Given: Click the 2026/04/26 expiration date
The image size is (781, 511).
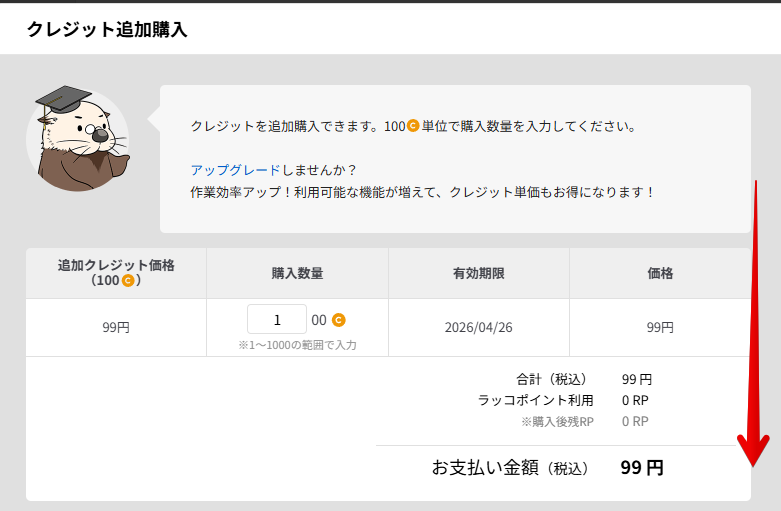Looking at the screenshot, I should click(x=478, y=327).
